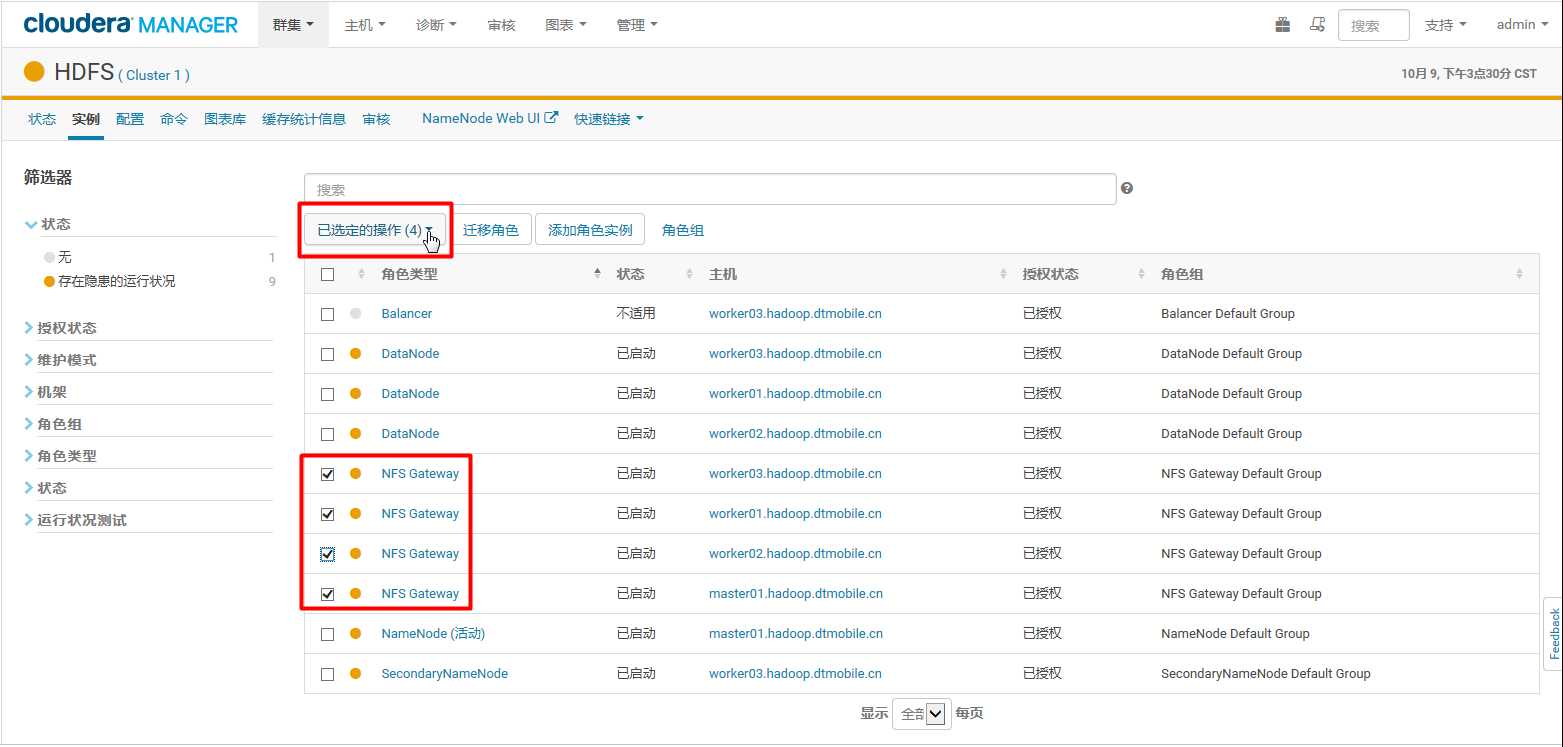The height and width of the screenshot is (747, 1563).
Task: Click the HDFS orange health status icon
Action: [34, 72]
